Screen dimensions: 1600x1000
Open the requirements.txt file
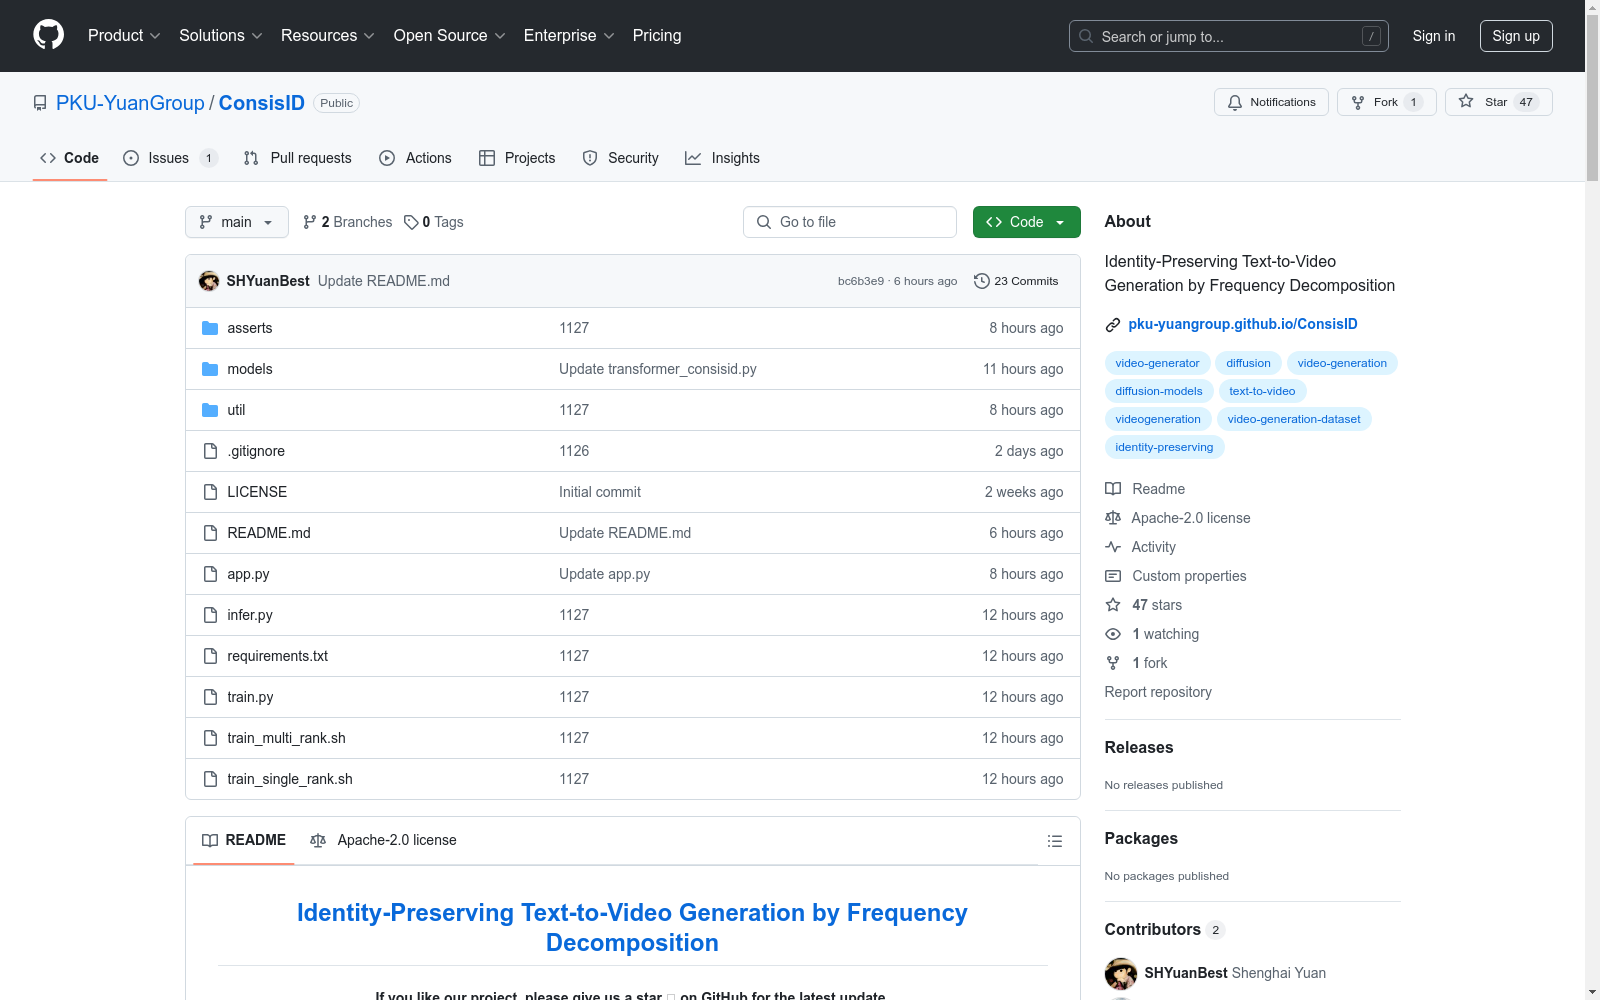pyautogui.click(x=278, y=656)
